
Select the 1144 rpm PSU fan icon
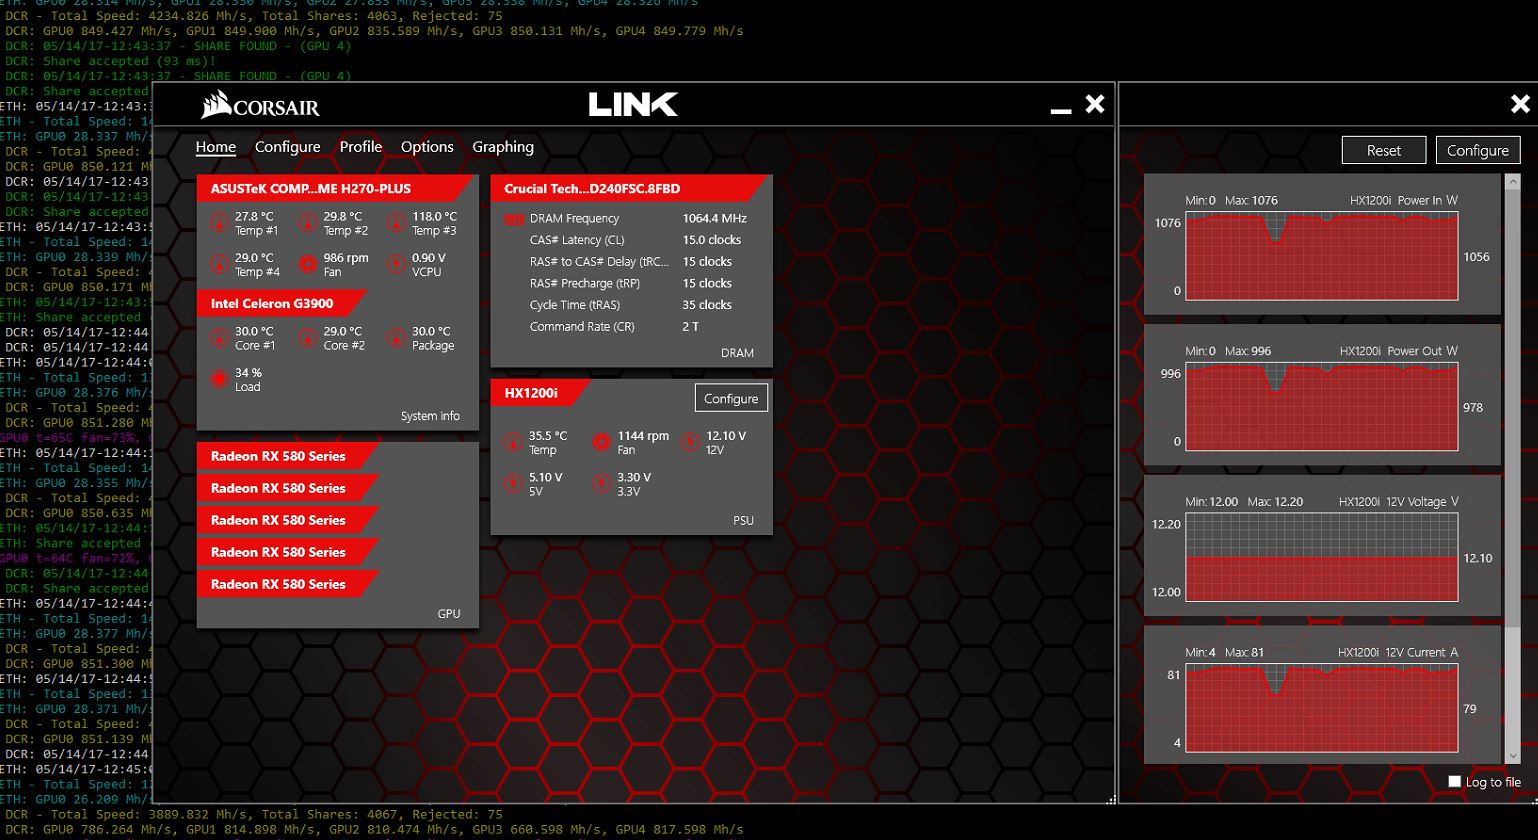pos(601,442)
